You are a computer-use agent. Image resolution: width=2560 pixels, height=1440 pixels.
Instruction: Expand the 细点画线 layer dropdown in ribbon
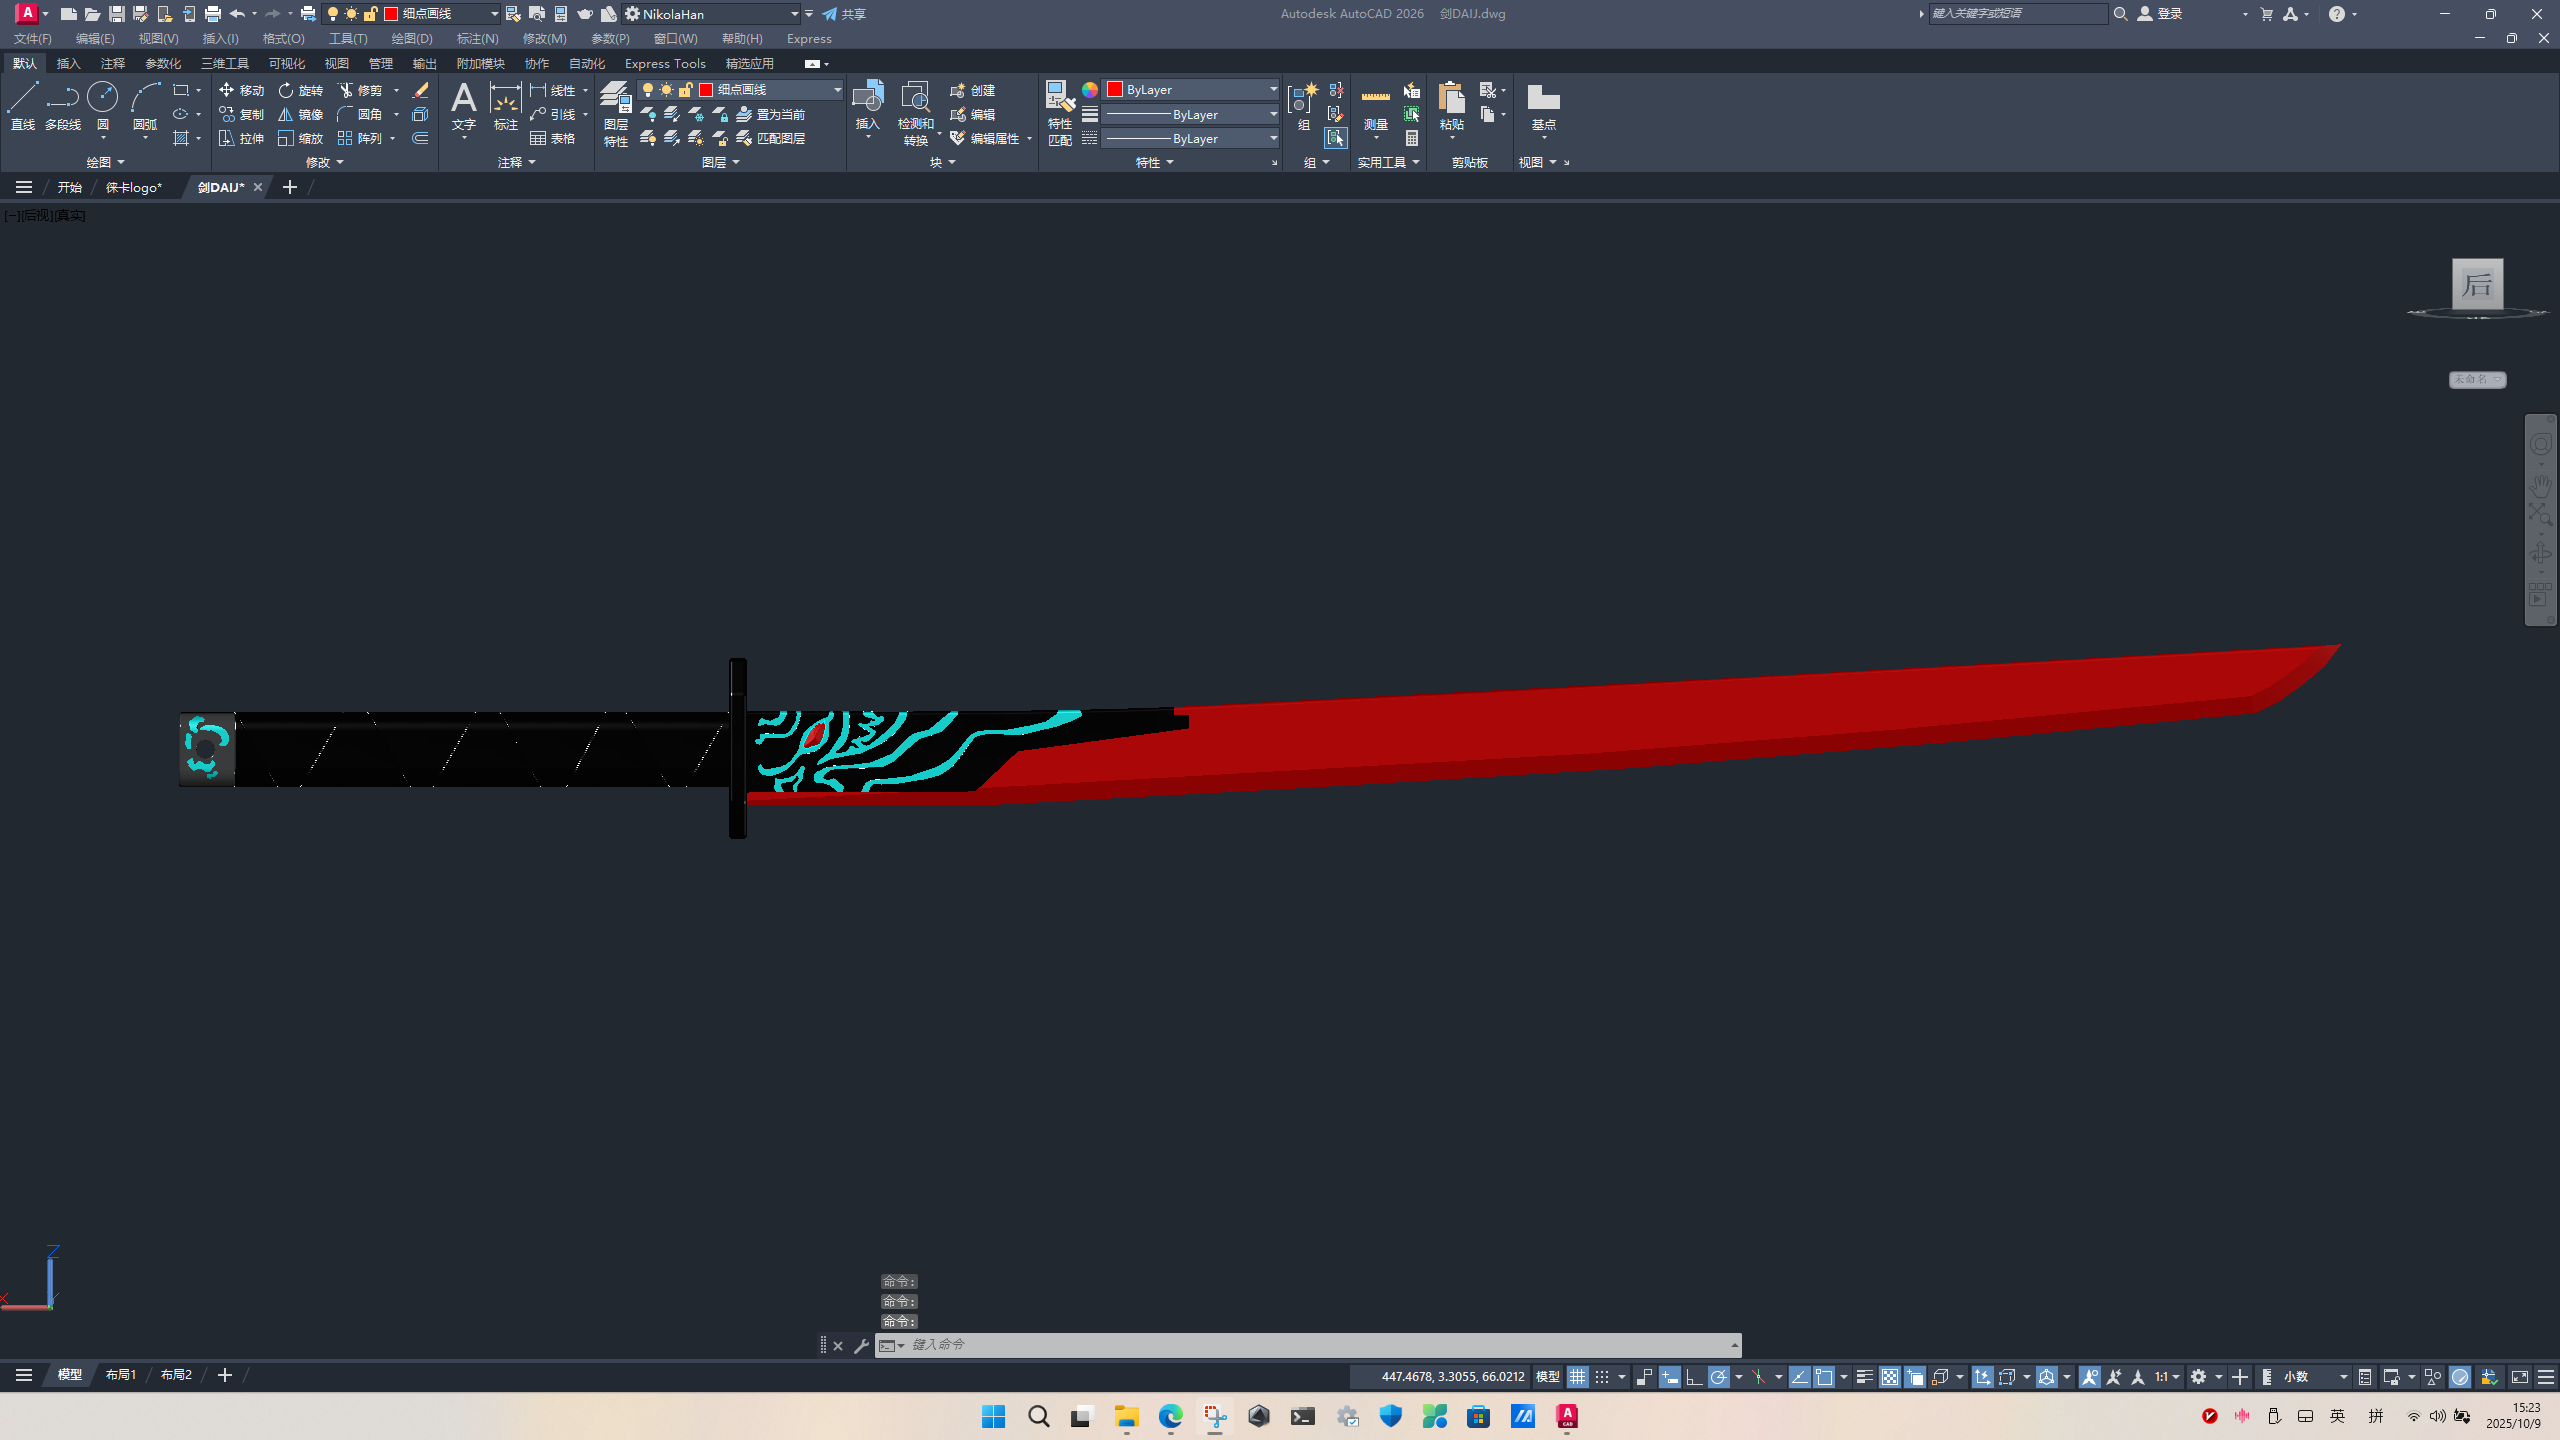point(837,90)
